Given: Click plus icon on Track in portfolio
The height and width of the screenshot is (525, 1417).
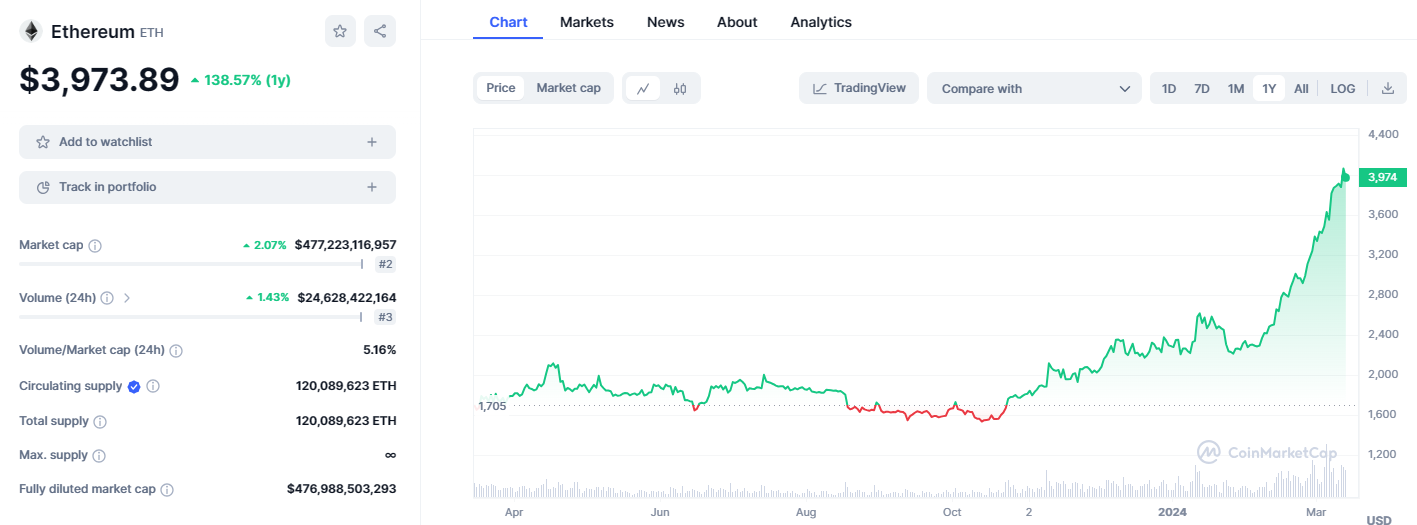Looking at the screenshot, I should tap(372, 187).
